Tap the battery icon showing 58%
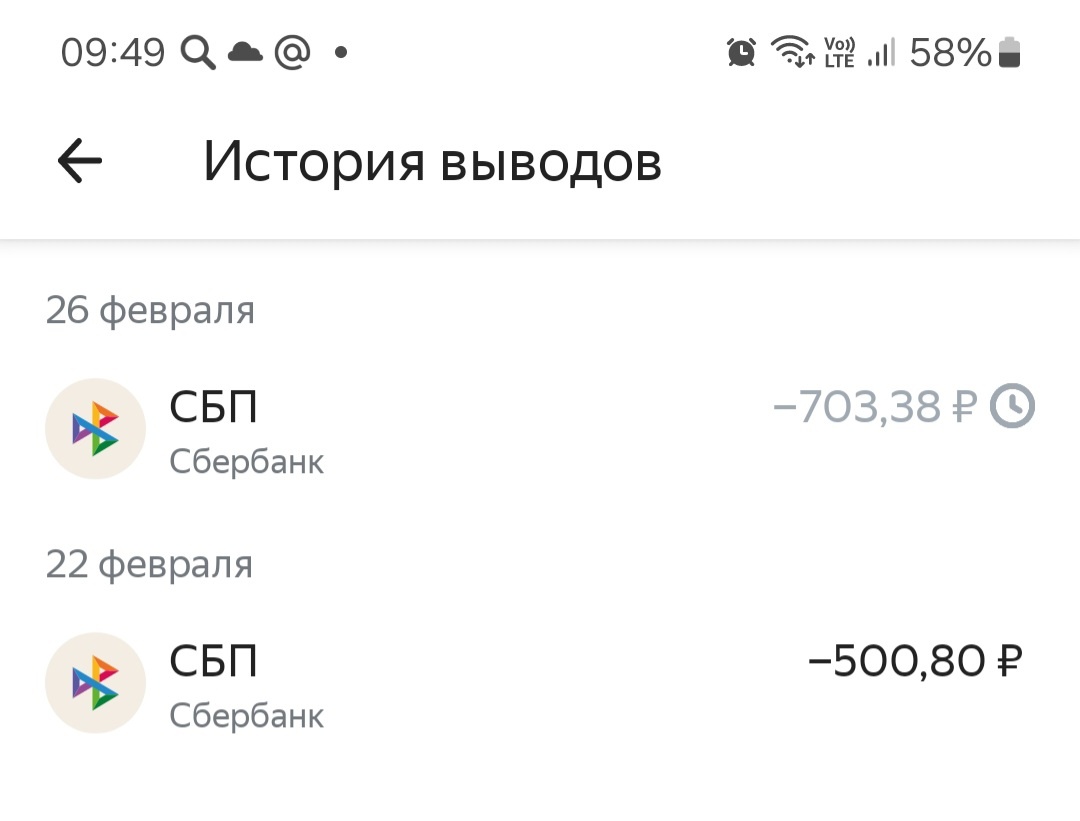This screenshot has height=821, width=1080. (x=1007, y=51)
